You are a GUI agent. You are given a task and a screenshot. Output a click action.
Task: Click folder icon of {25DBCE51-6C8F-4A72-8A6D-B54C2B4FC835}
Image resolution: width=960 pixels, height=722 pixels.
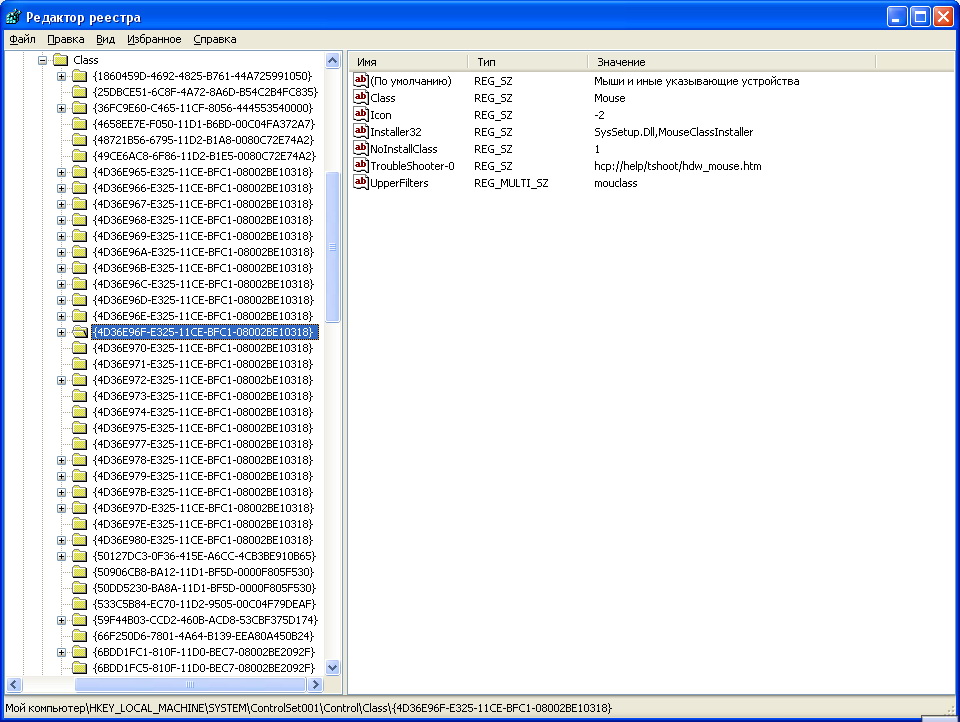click(79, 92)
